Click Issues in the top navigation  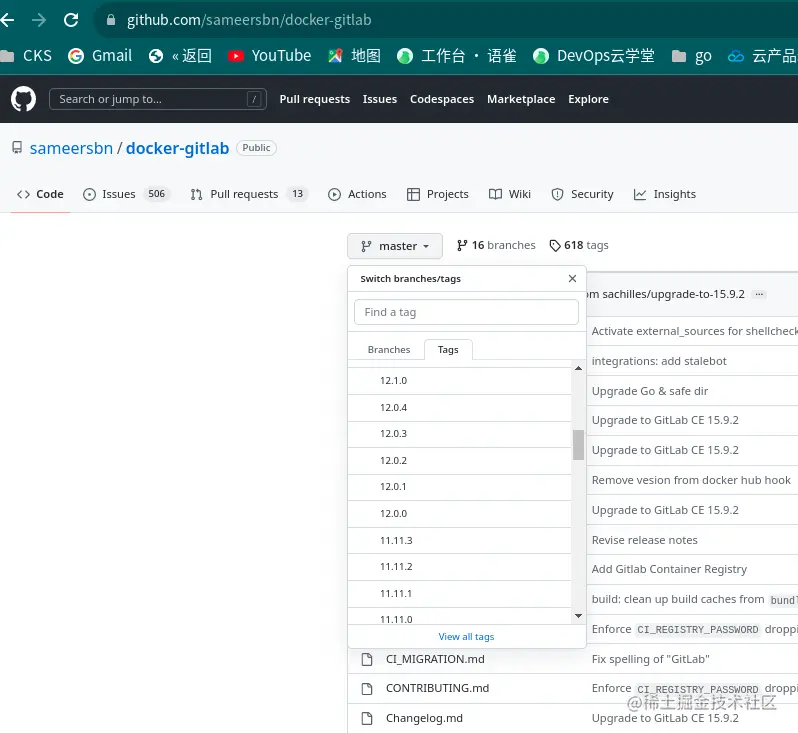point(380,99)
